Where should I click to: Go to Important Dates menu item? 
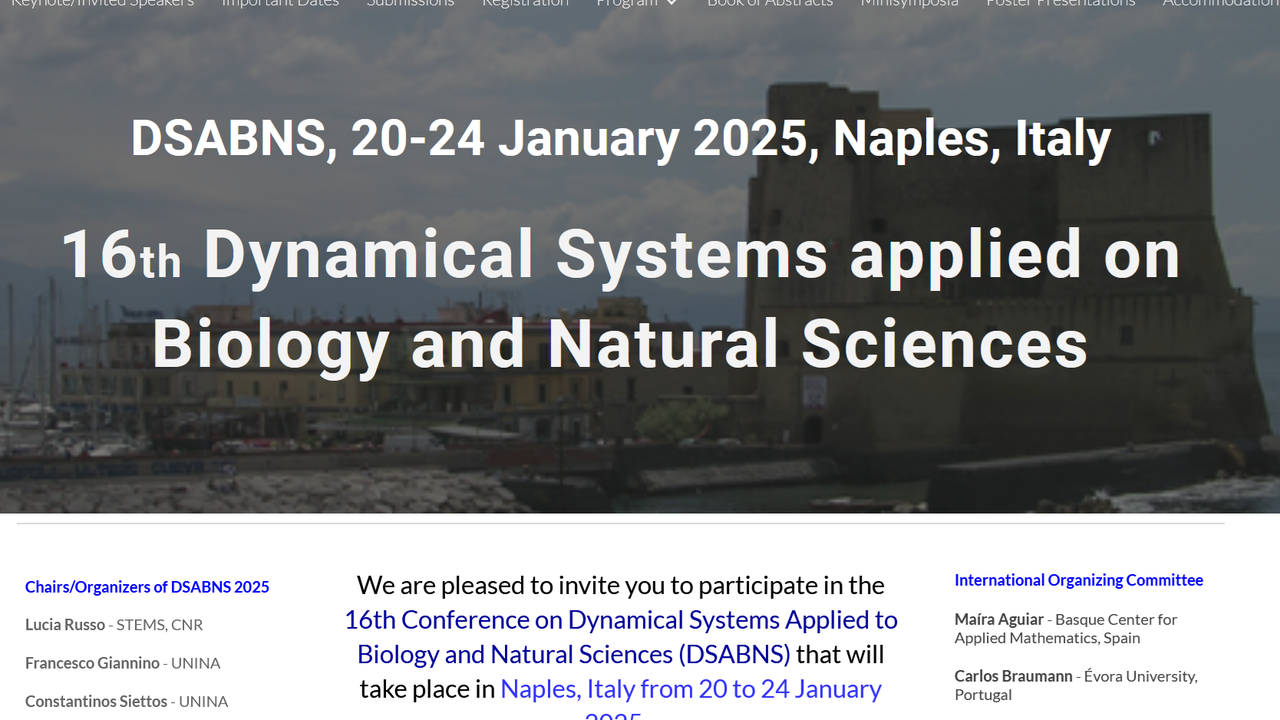(280, 3)
